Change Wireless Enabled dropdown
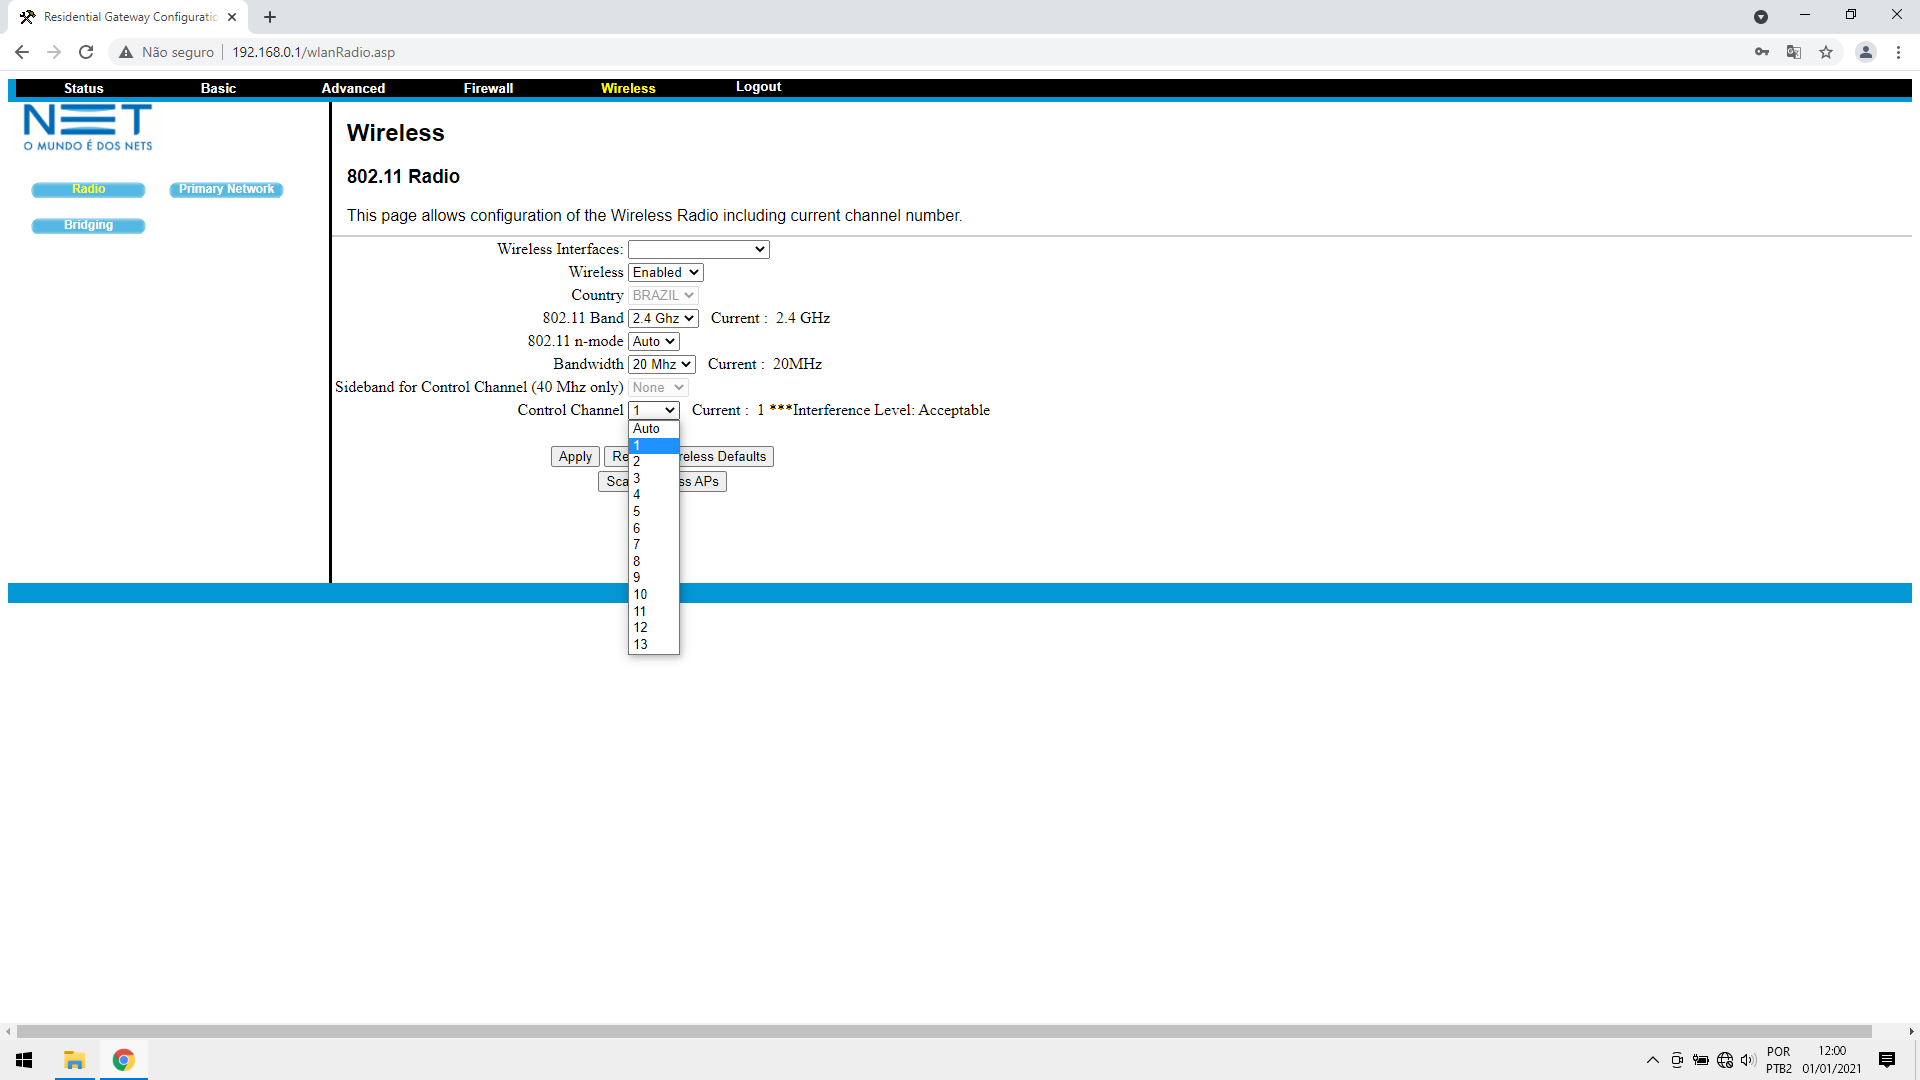The width and height of the screenshot is (1920, 1080). [666, 272]
